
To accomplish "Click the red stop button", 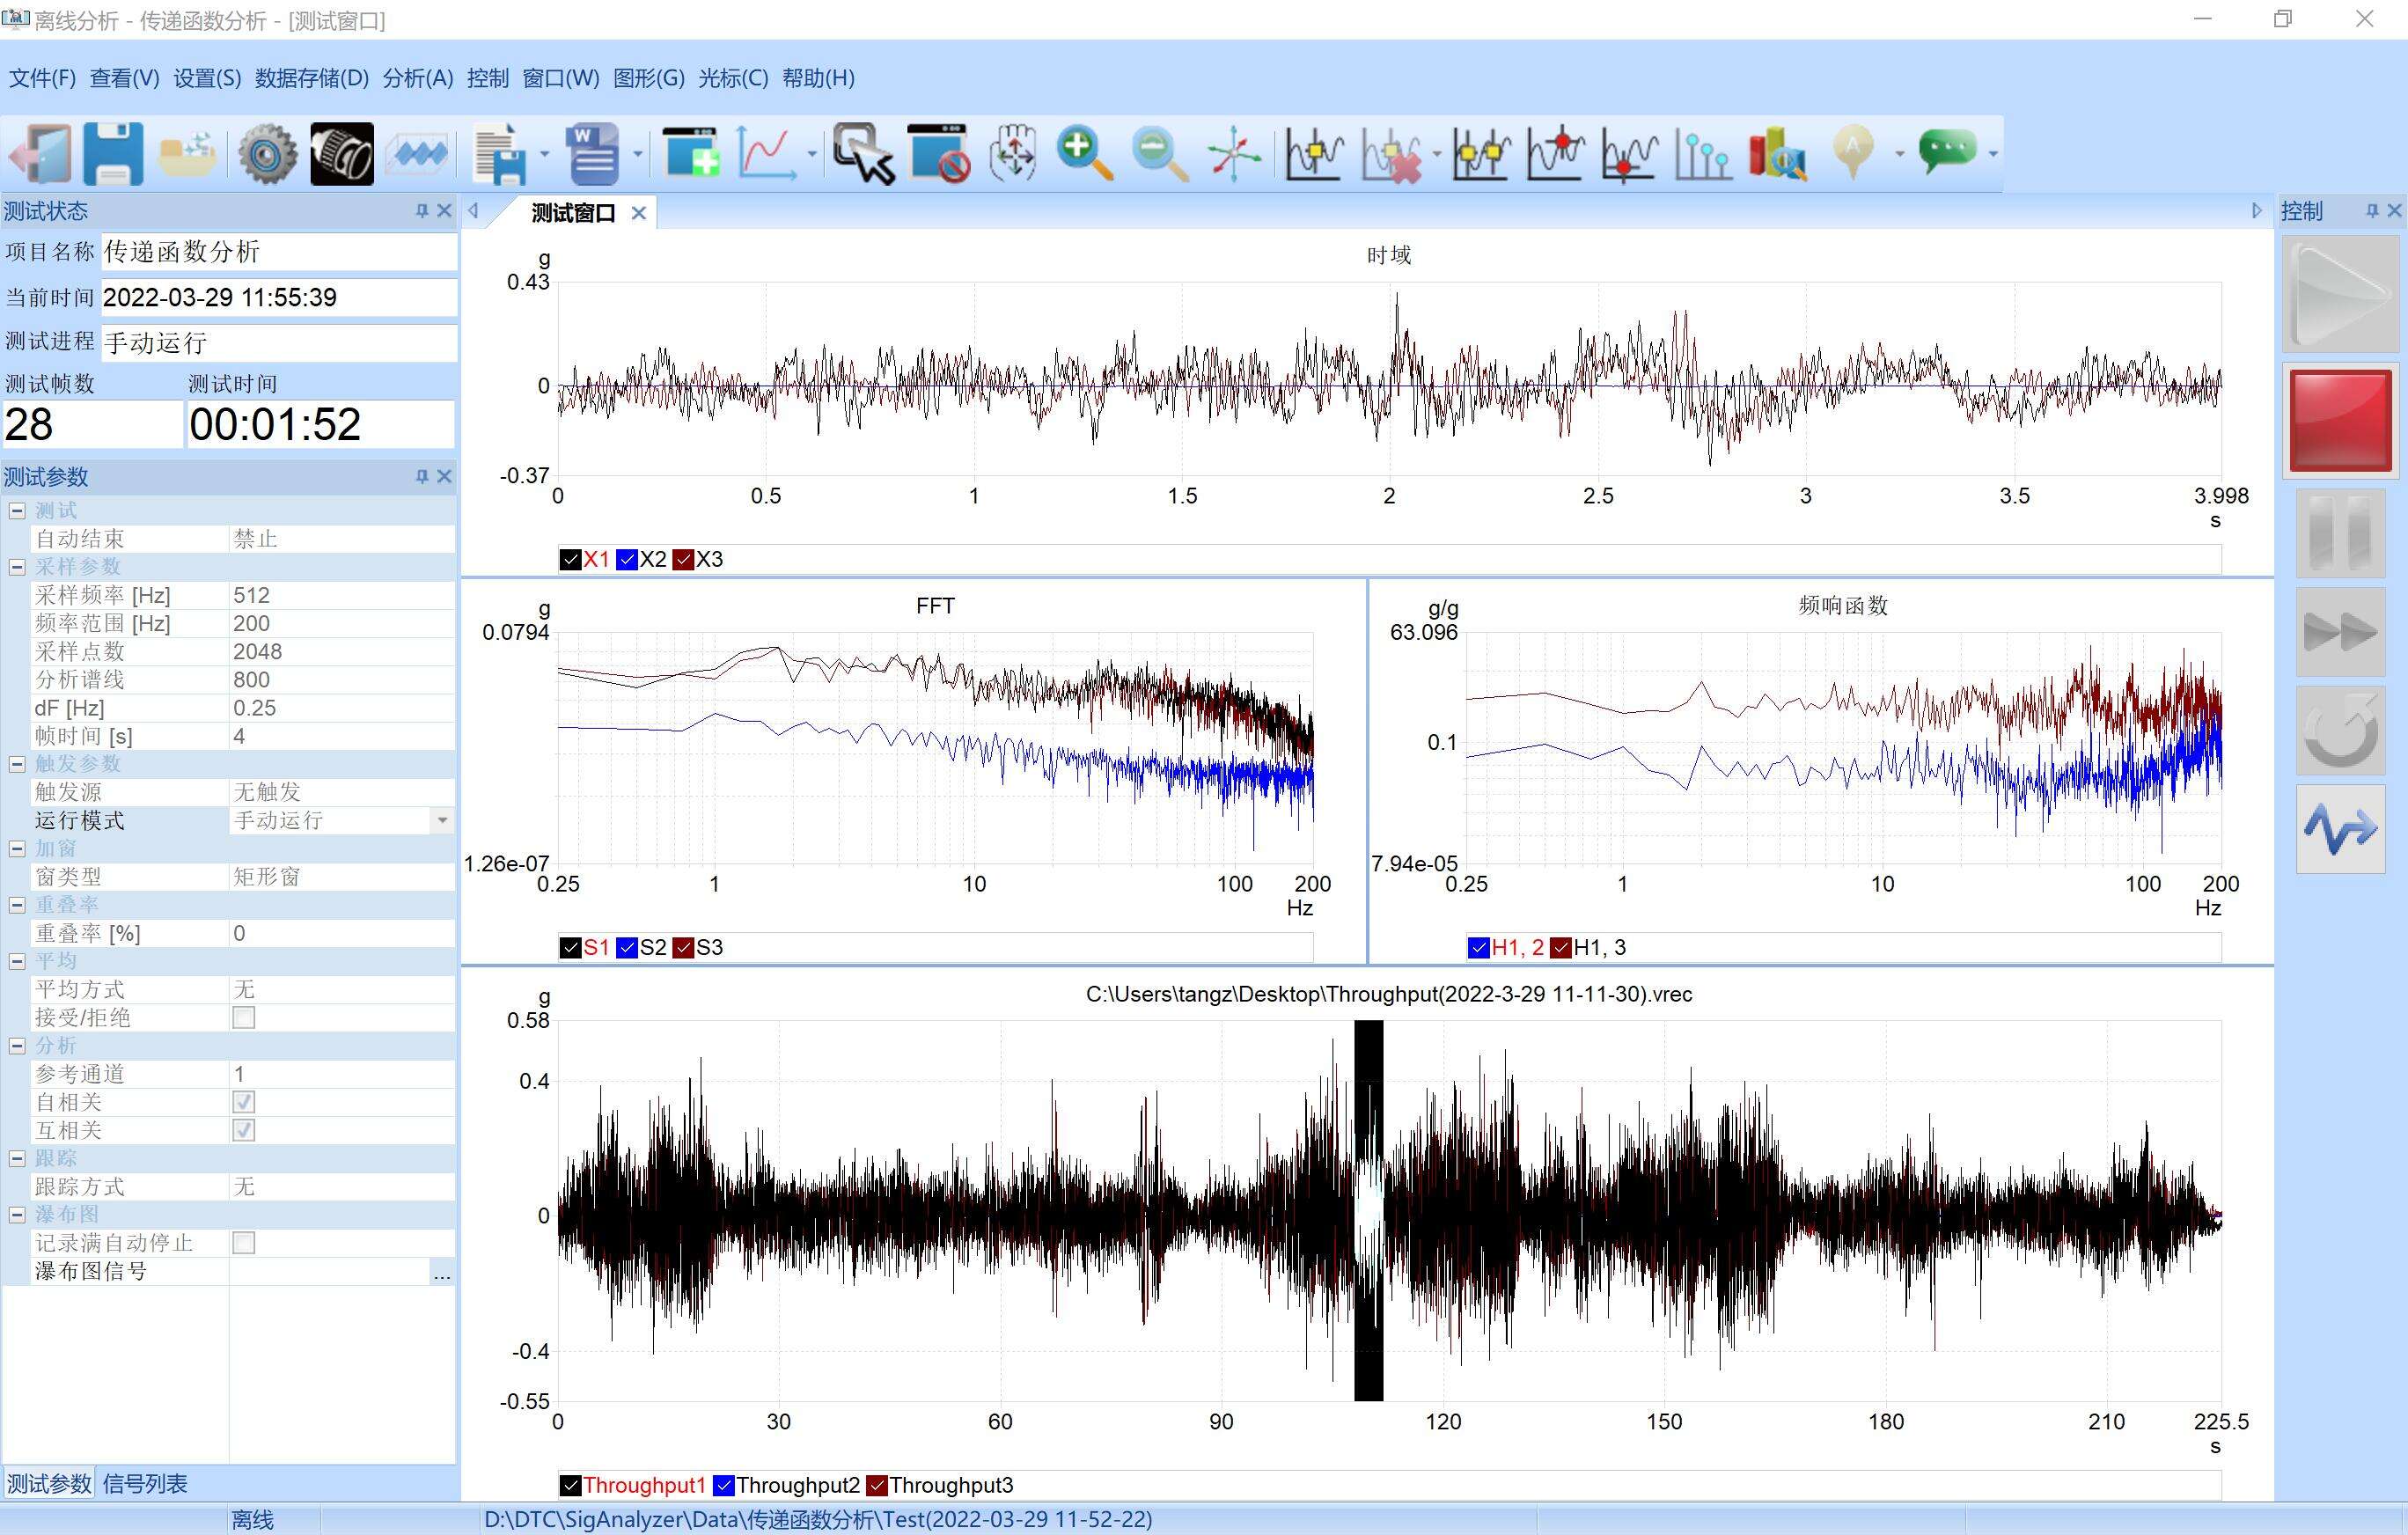I will [x=2340, y=420].
